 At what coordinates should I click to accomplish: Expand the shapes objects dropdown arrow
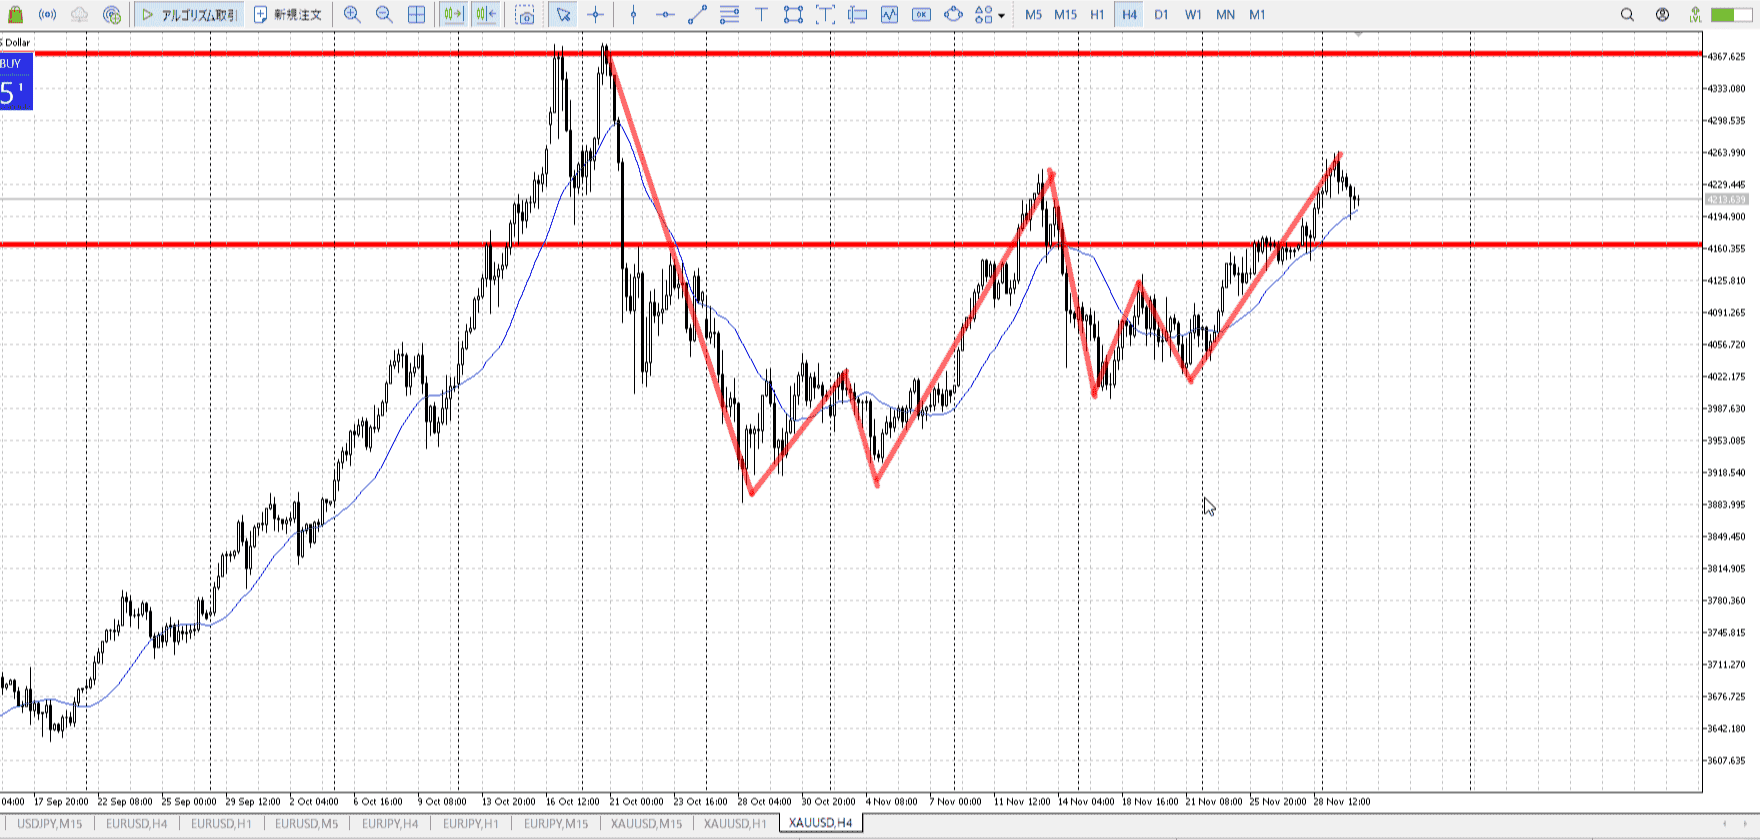coord(1001,16)
